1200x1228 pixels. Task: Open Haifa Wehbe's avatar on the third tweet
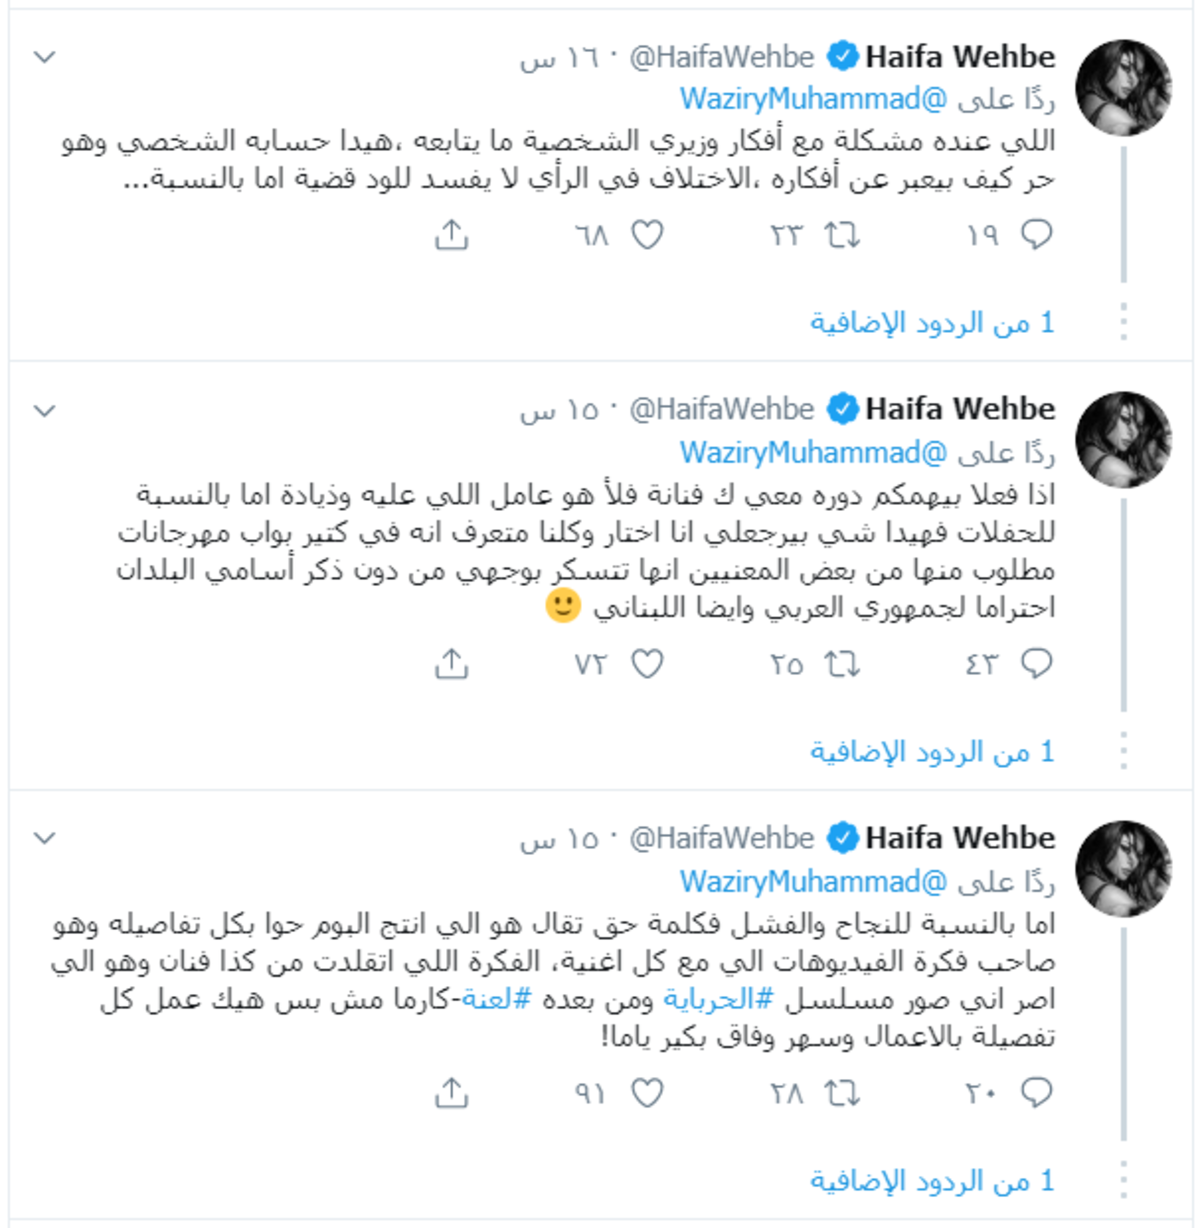(1123, 868)
